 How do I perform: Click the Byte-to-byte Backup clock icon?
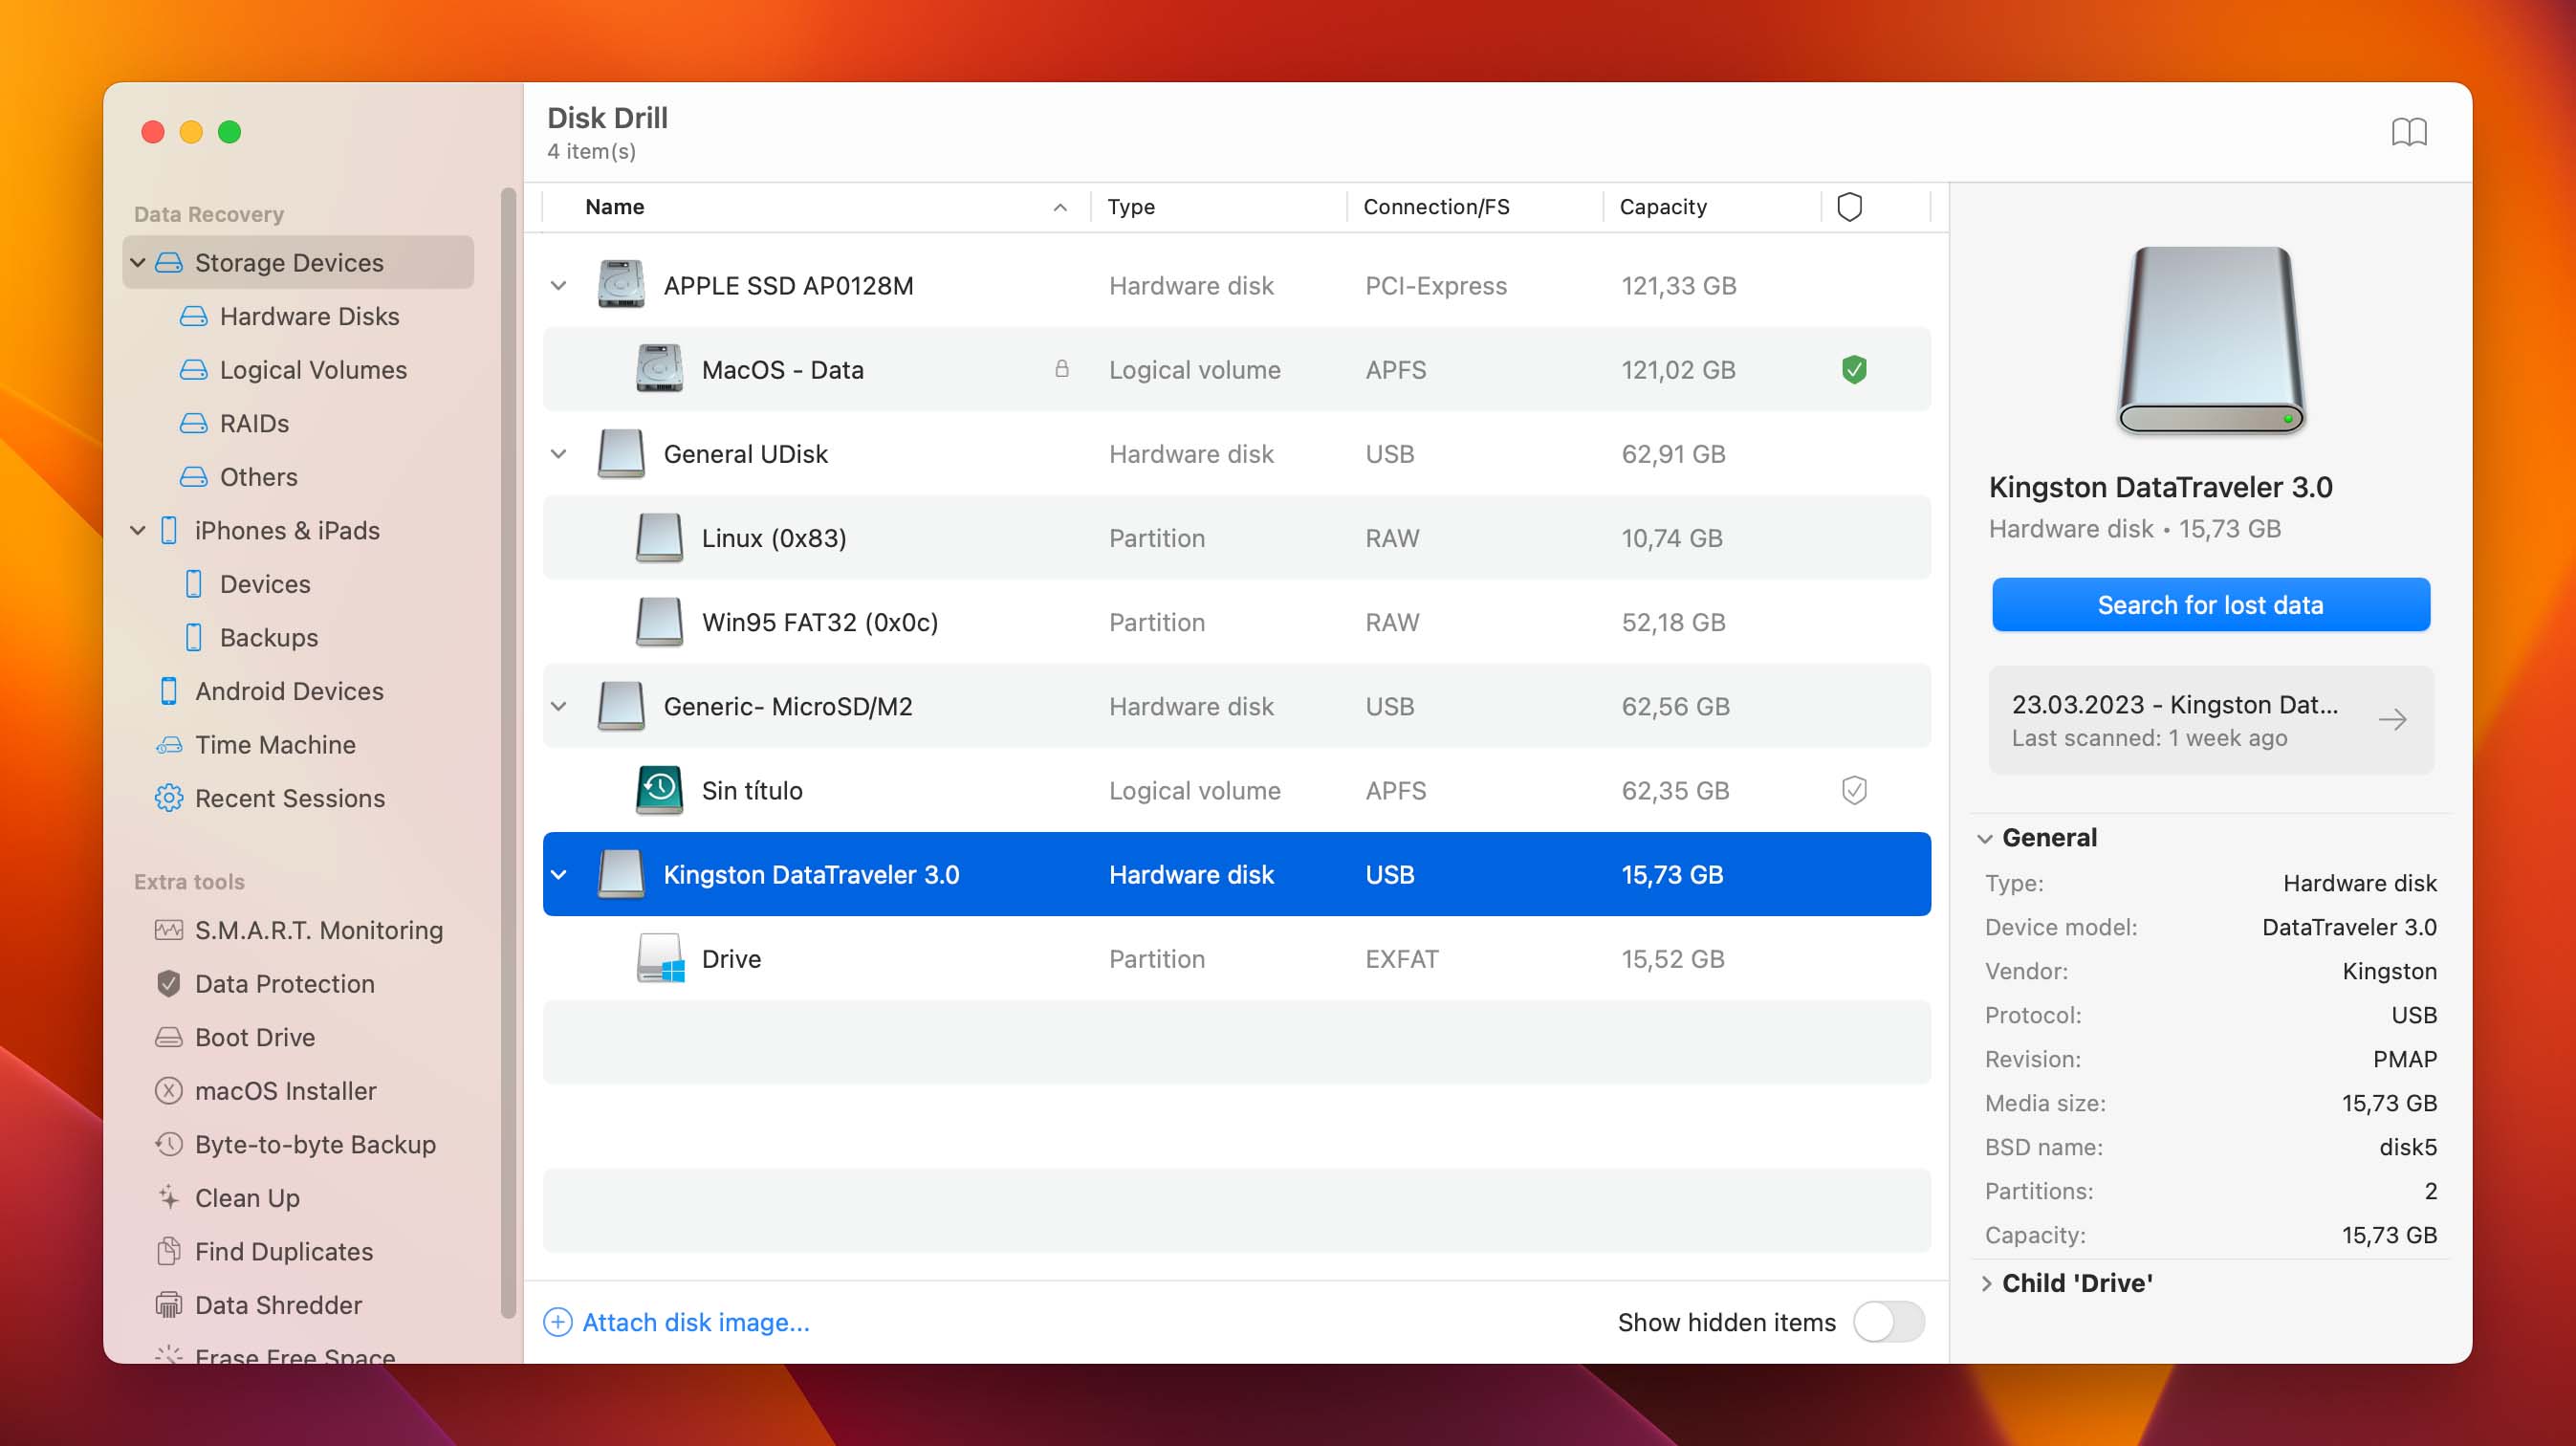click(168, 1144)
